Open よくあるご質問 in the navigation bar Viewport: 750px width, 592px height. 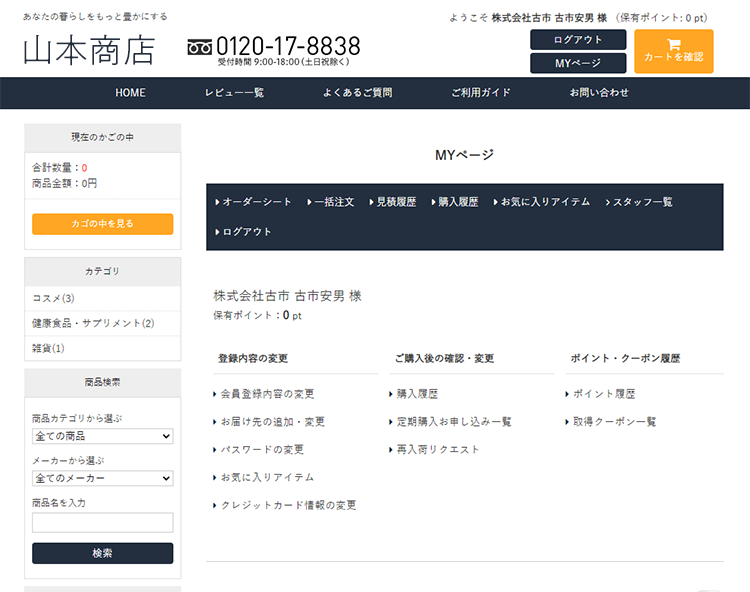pyautogui.click(x=357, y=93)
